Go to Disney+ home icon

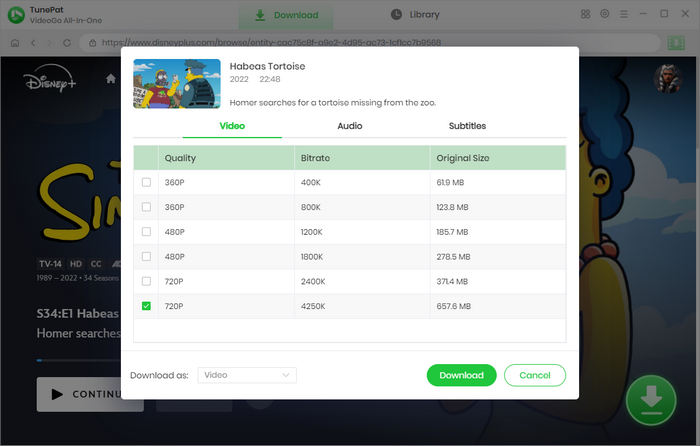(111, 79)
